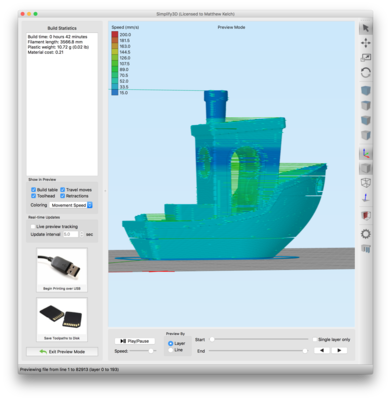
Task: Select the translate (four-arrow move) tool
Action: [366, 43]
